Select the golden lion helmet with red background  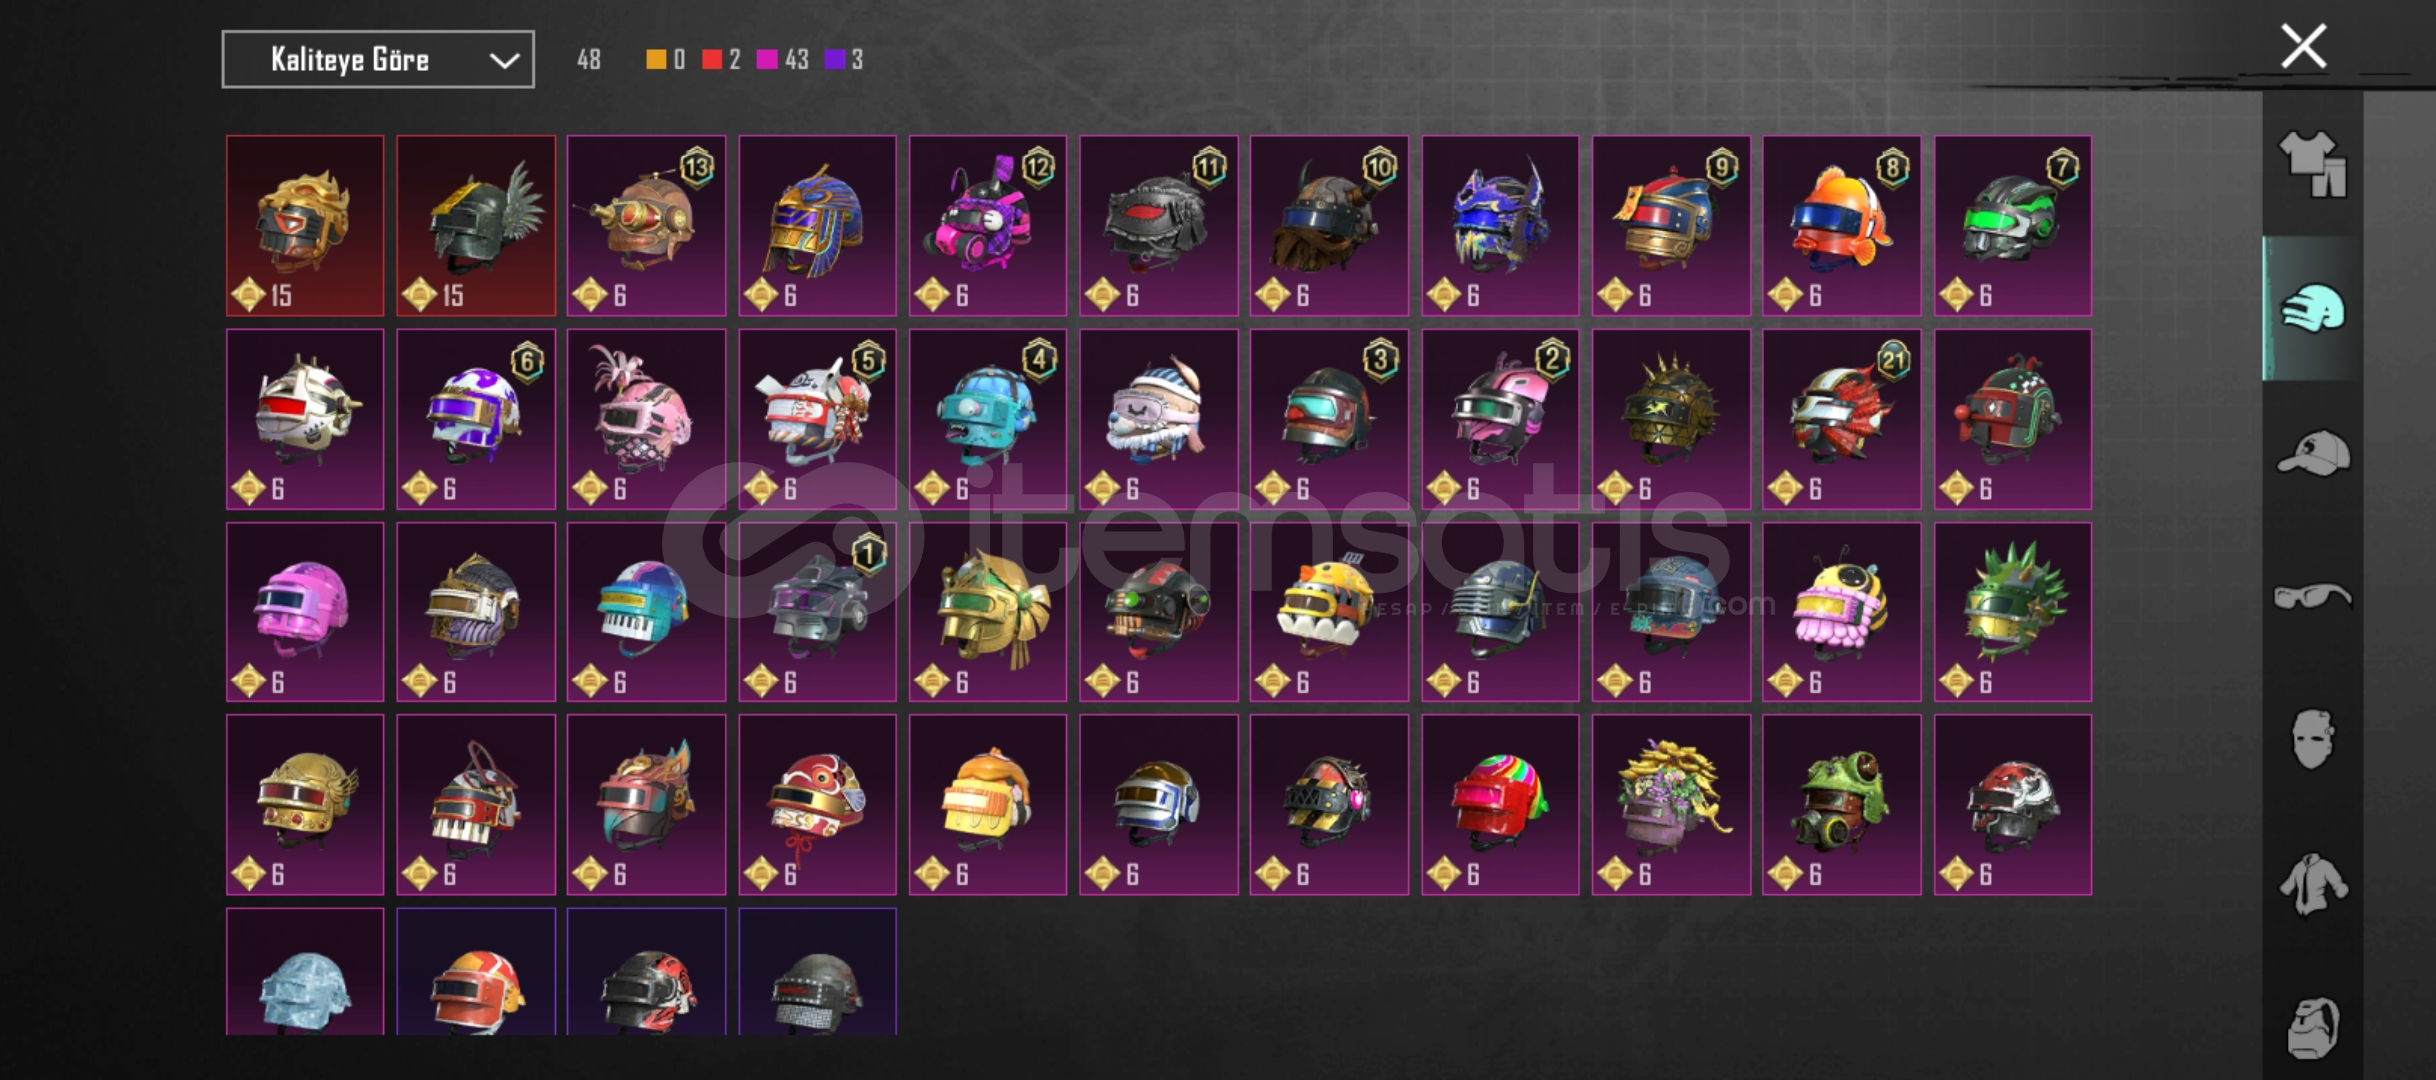(305, 226)
